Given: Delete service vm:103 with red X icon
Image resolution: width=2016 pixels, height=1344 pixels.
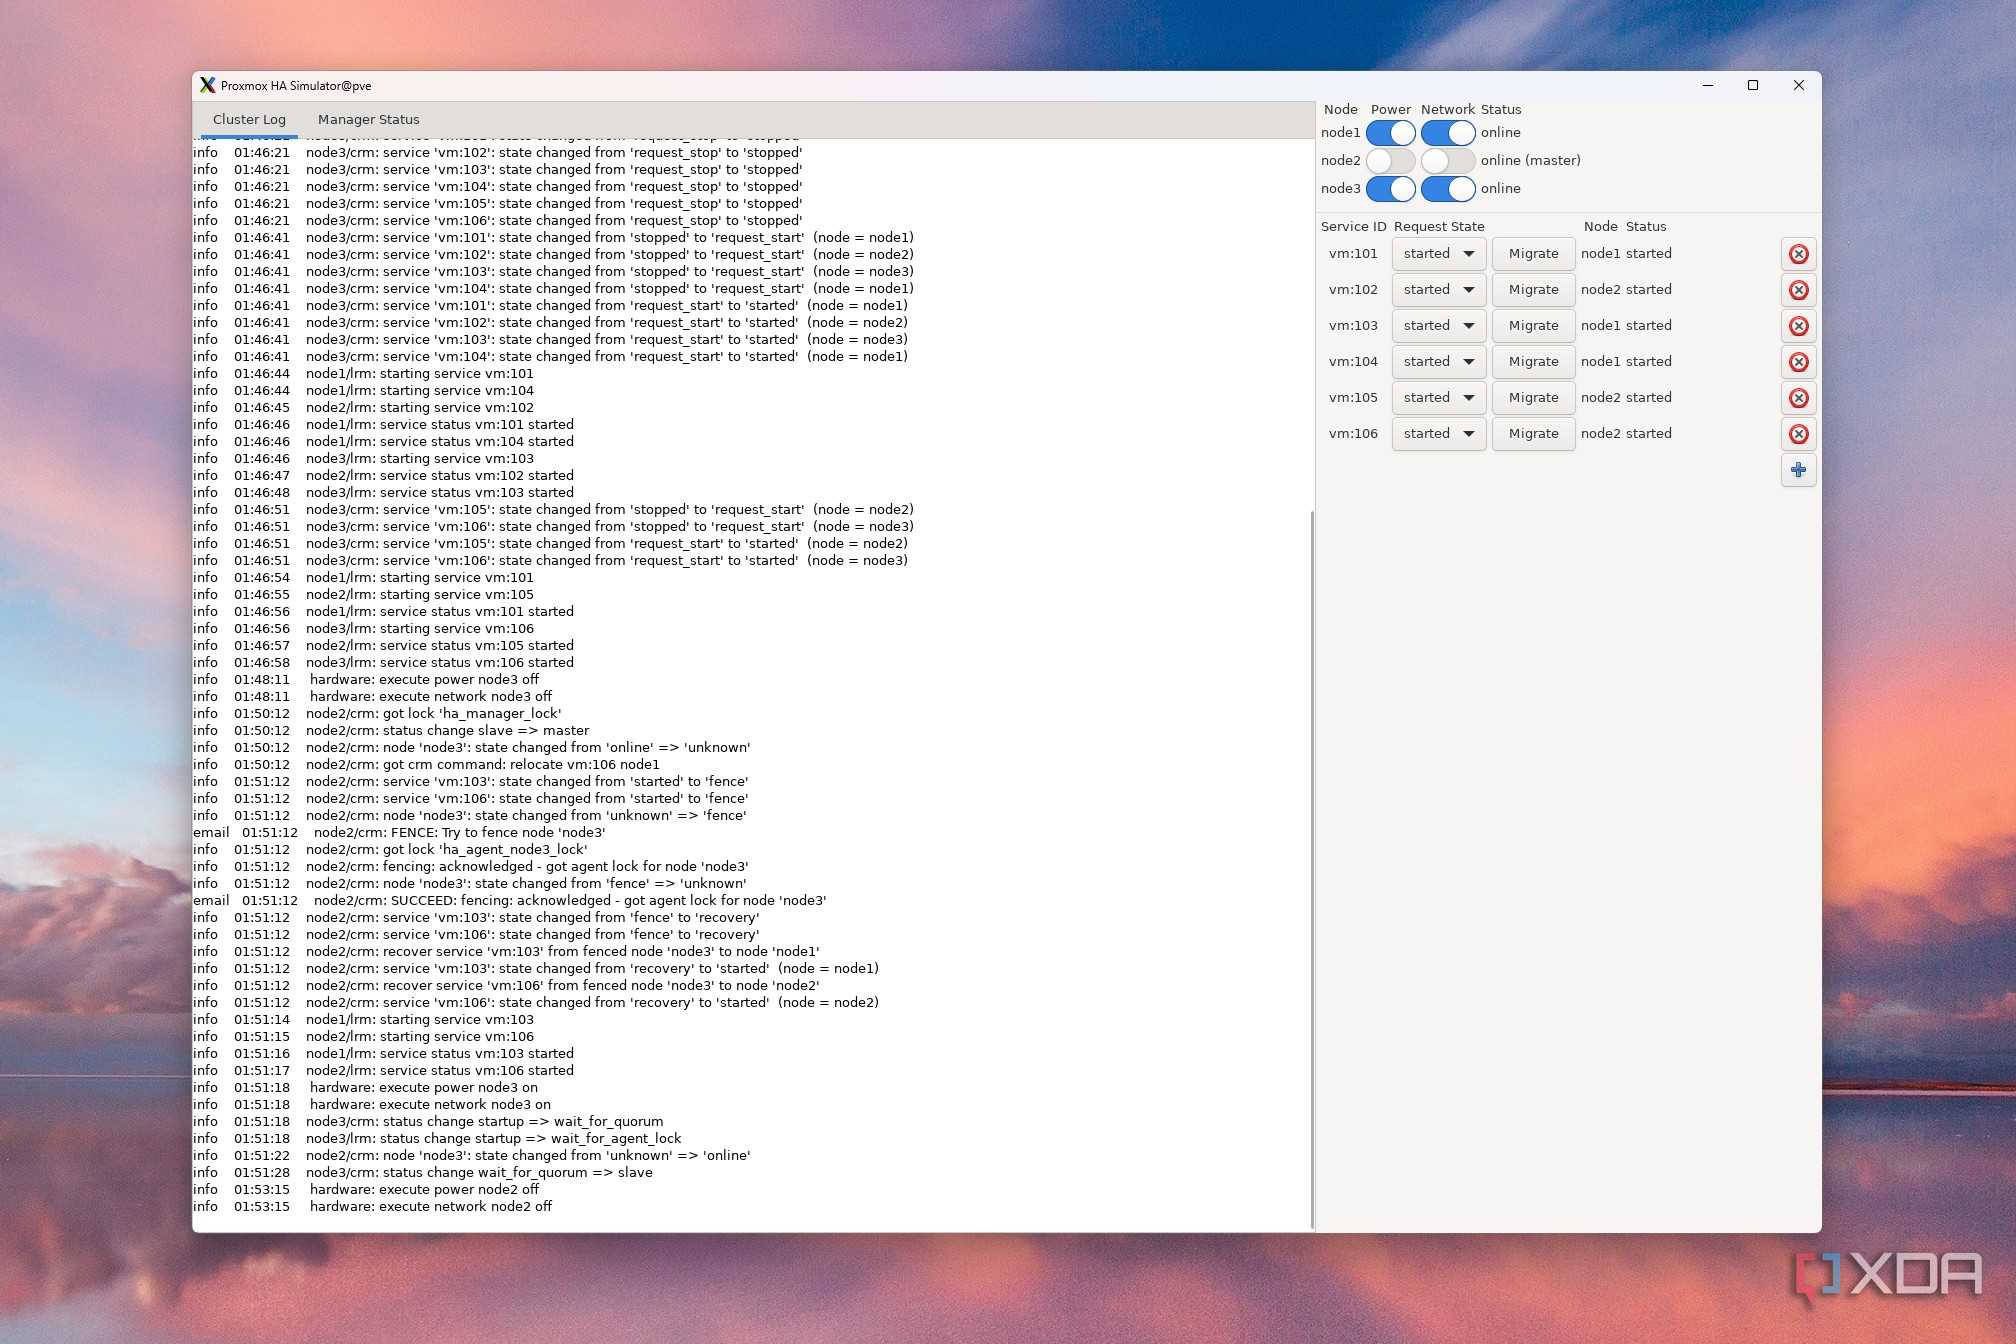Looking at the screenshot, I should (1798, 326).
